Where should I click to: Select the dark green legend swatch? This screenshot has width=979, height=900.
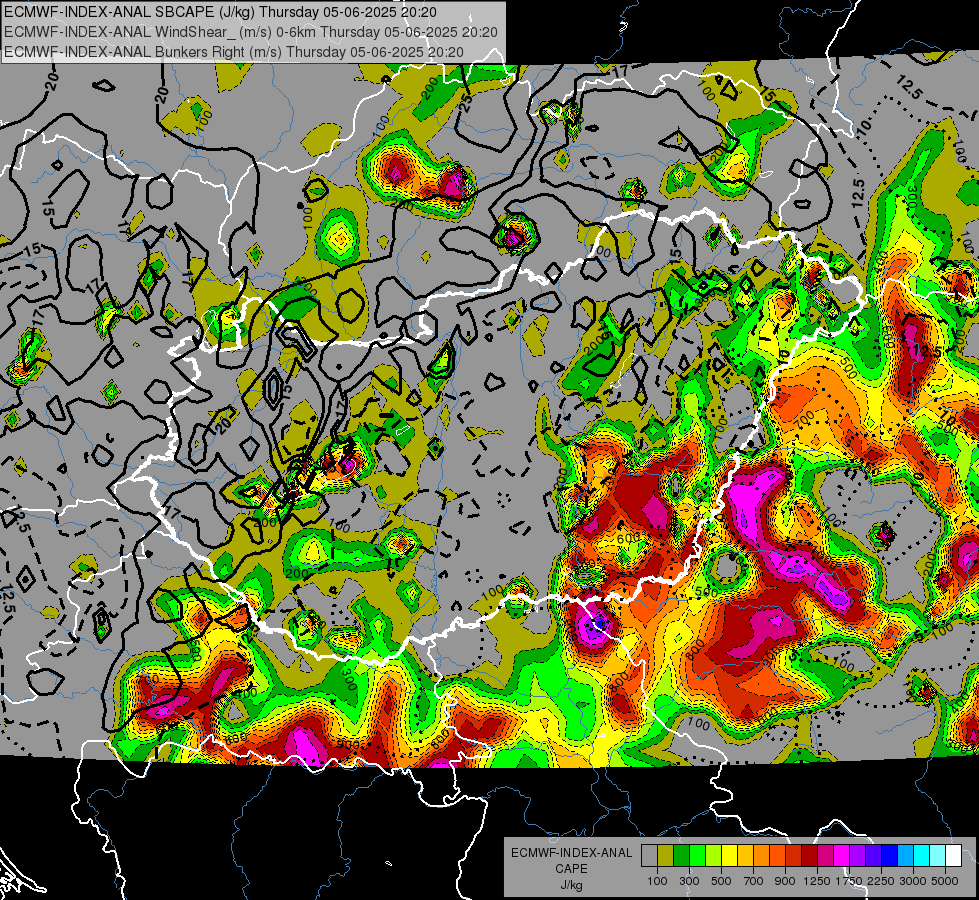point(681,855)
